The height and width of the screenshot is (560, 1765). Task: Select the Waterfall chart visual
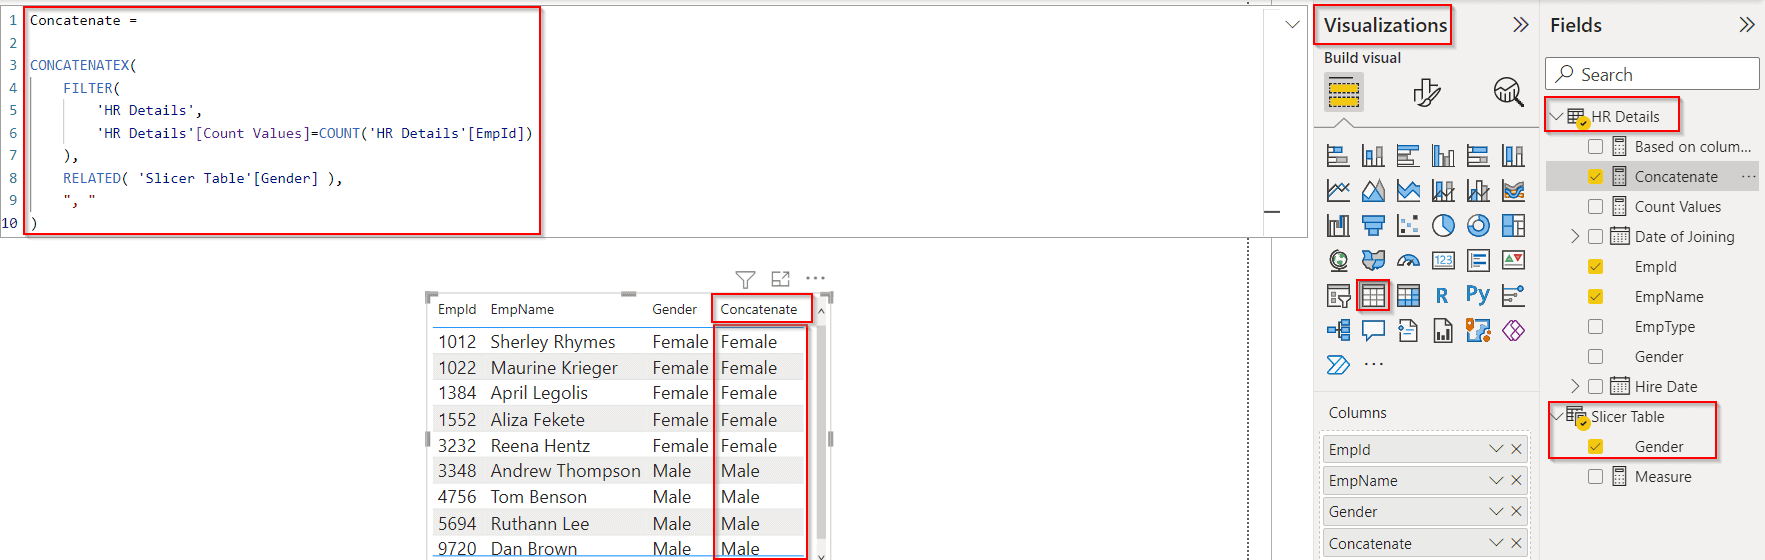pos(1338,225)
